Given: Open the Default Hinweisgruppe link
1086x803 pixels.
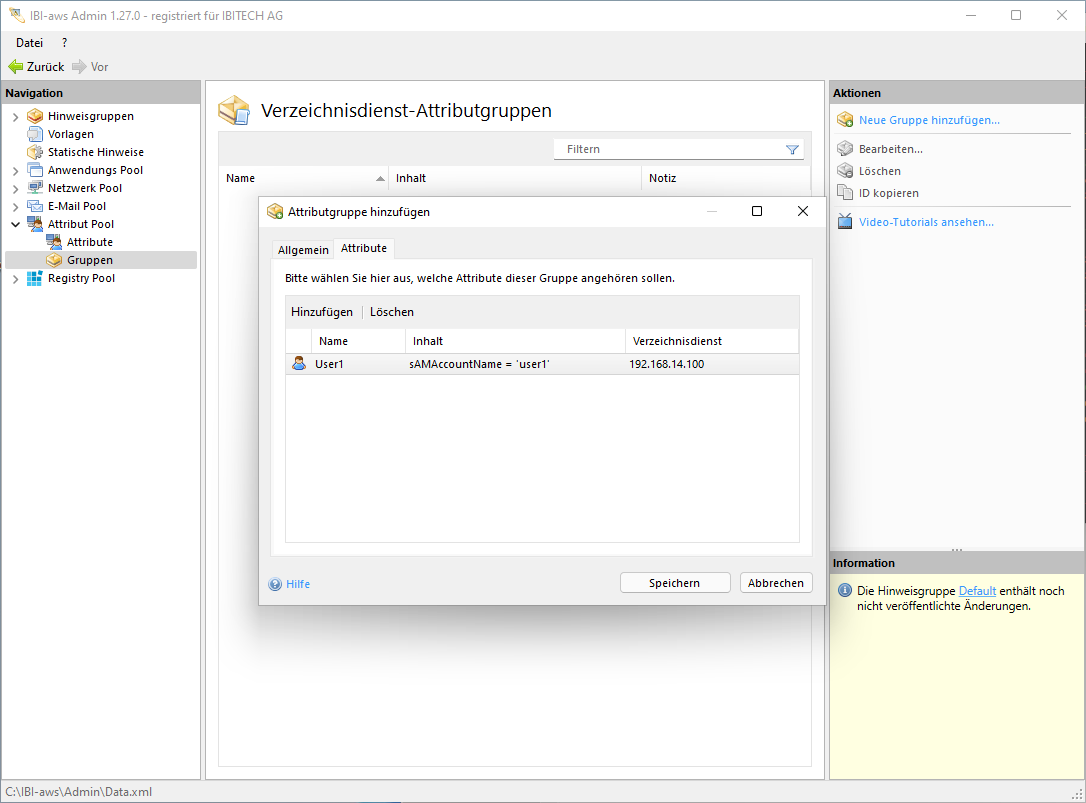Looking at the screenshot, I should point(977,591).
